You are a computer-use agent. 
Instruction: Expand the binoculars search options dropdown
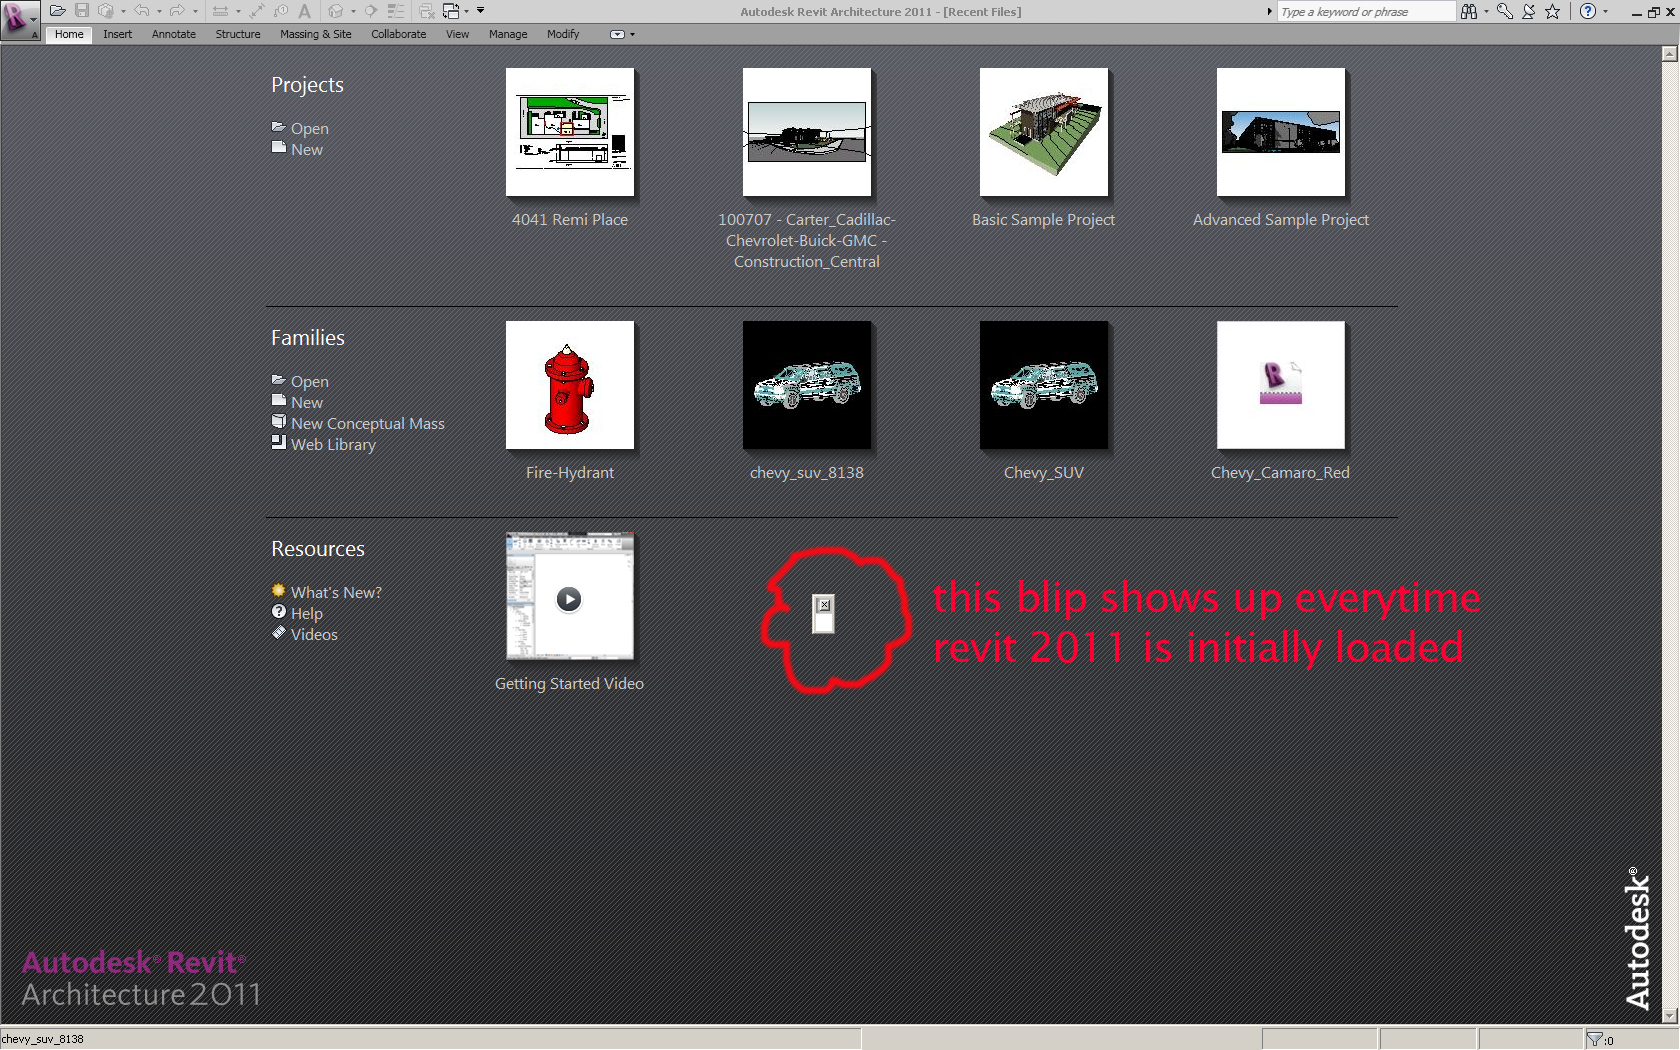pos(1486,11)
